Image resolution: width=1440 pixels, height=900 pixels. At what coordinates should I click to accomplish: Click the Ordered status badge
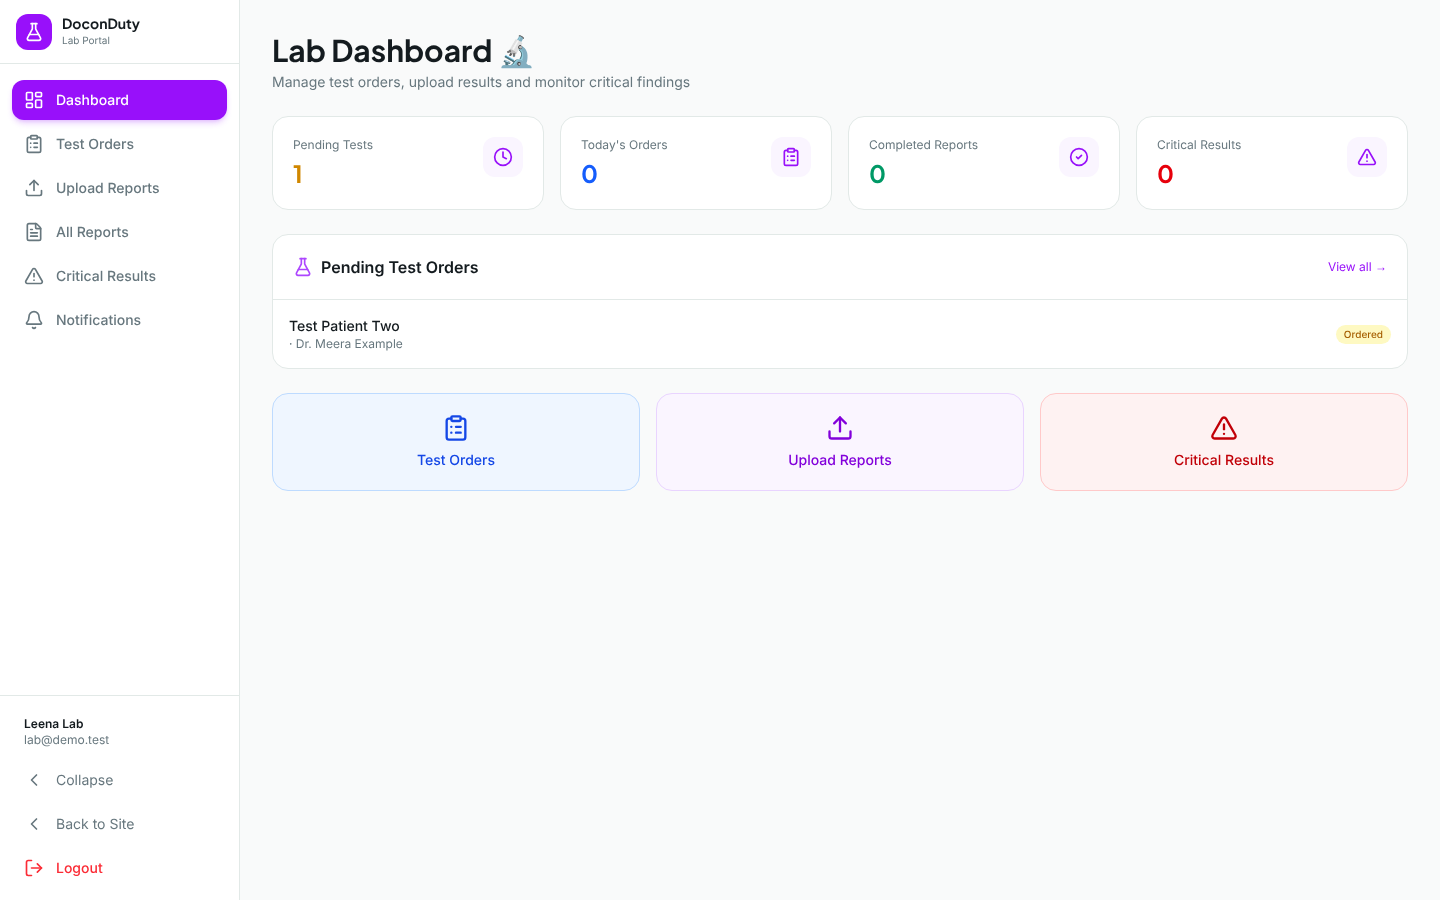point(1363,334)
